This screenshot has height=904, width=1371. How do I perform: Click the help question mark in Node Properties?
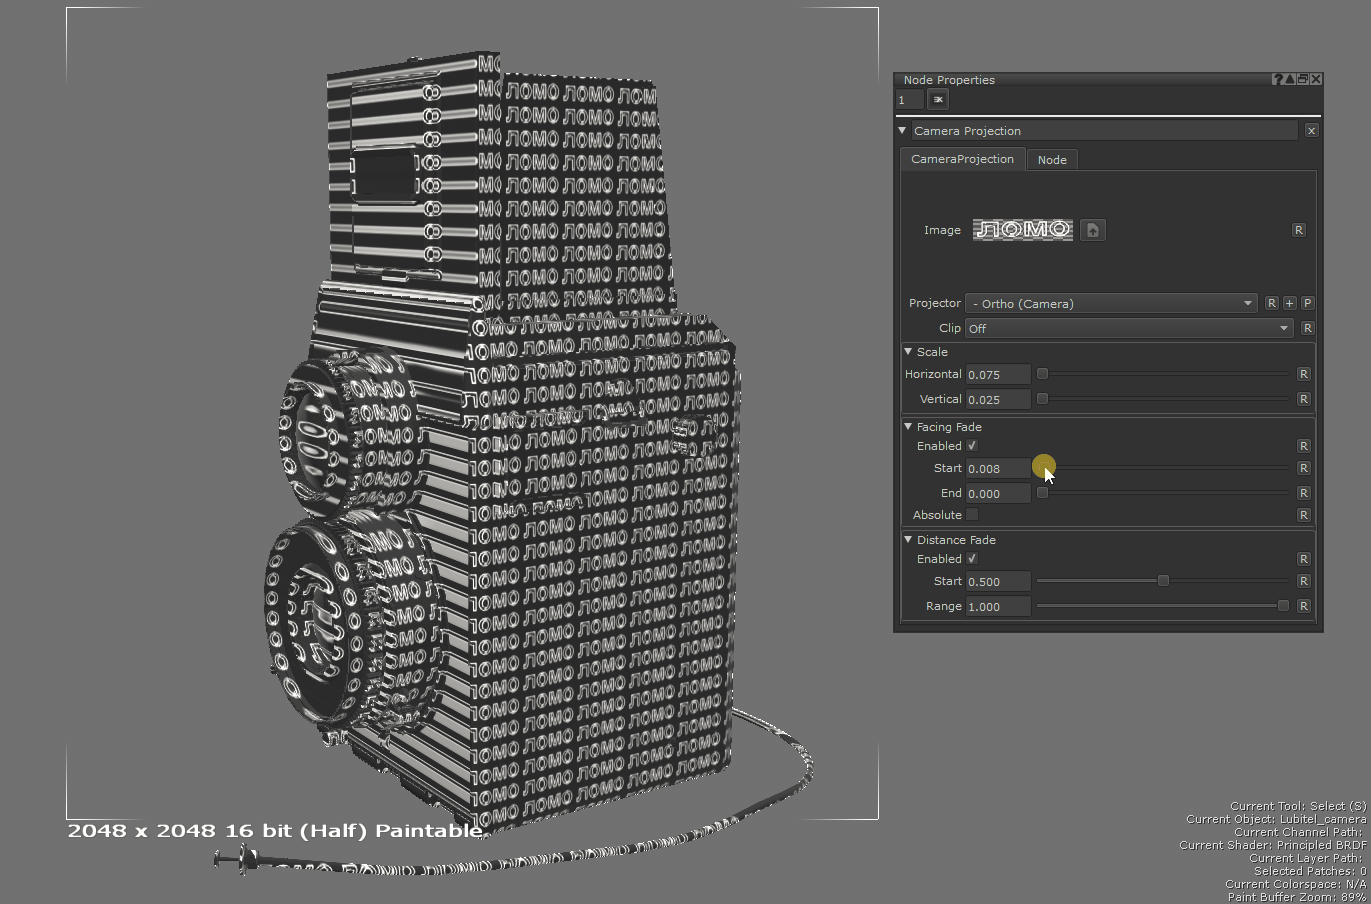click(x=1277, y=79)
